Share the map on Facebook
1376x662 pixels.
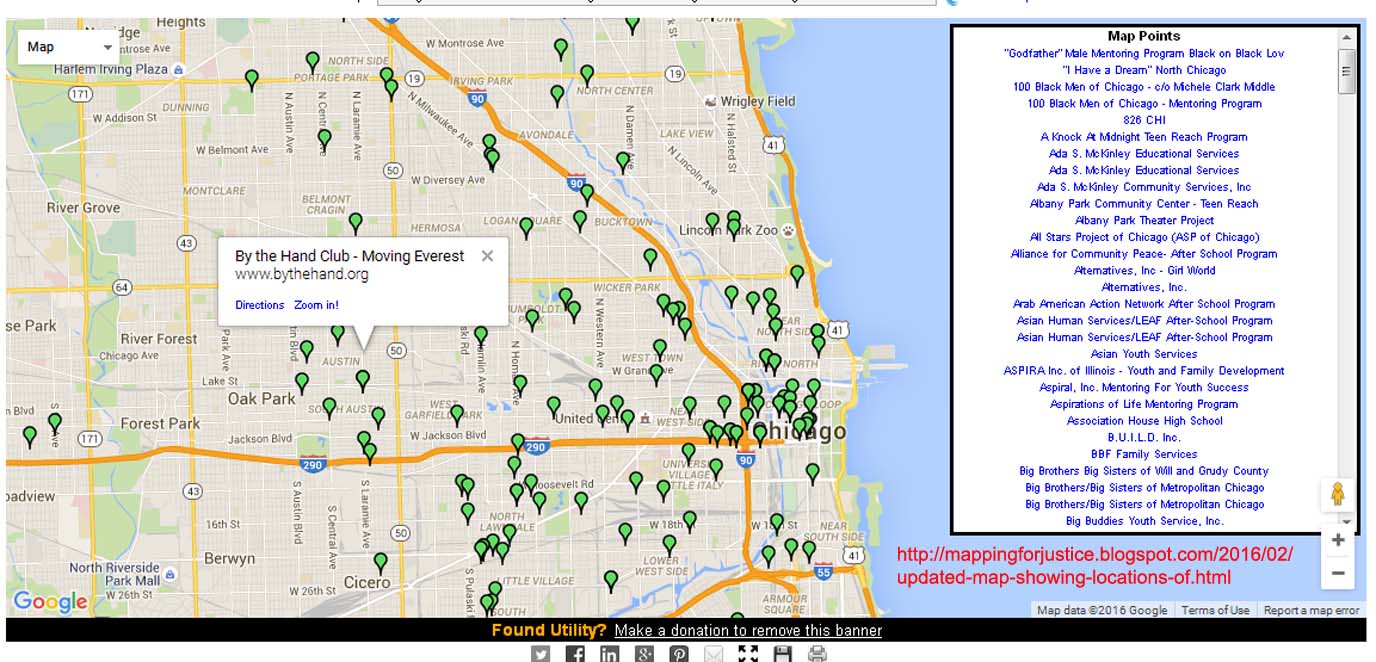click(575, 653)
